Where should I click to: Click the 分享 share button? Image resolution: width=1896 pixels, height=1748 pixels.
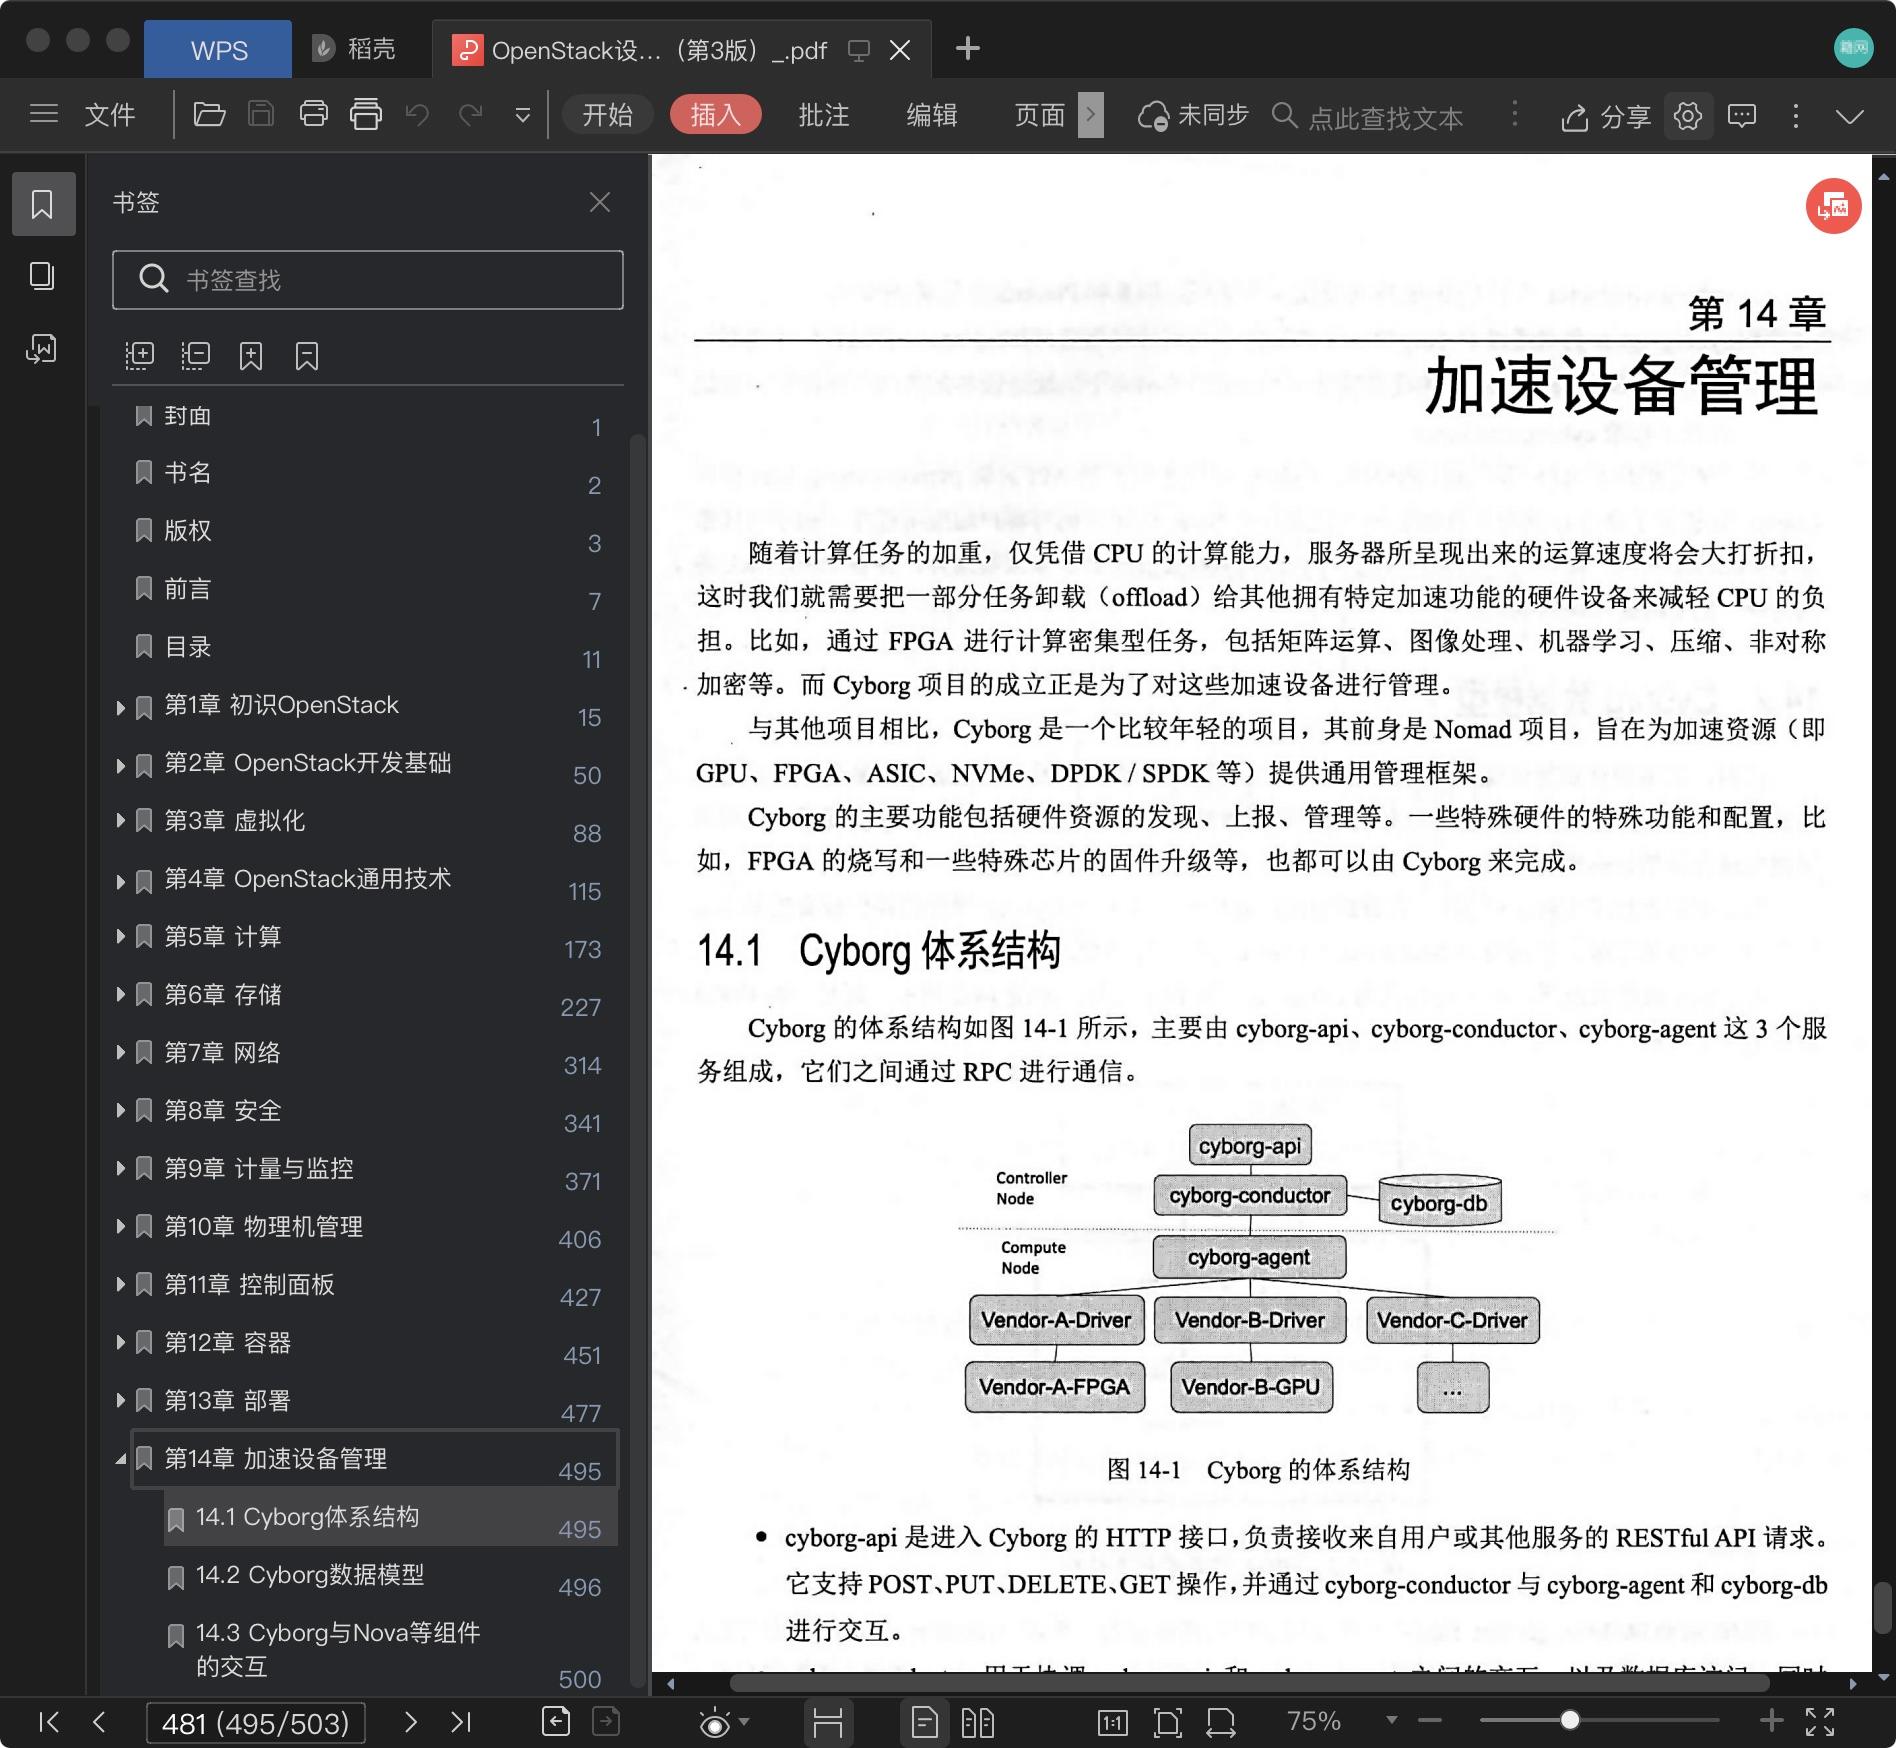pyautogui.click(x=1606, y=117)
